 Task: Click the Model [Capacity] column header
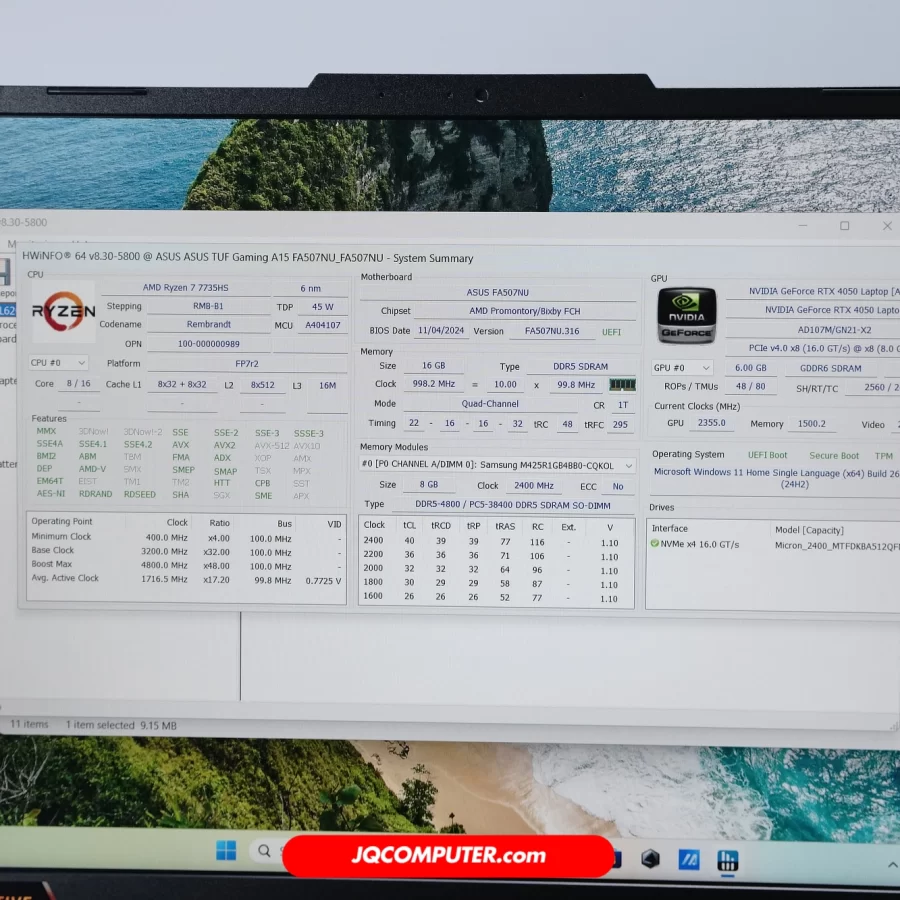pyautogui.click(x=808, y=530)
